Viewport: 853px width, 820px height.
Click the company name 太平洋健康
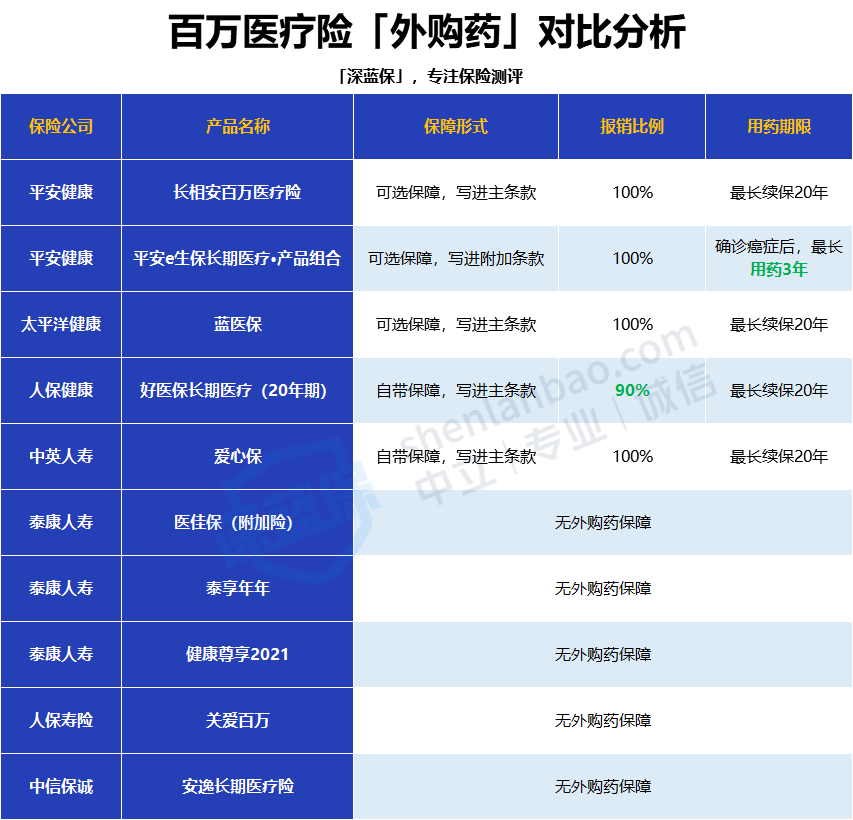[x=61, y=324]
